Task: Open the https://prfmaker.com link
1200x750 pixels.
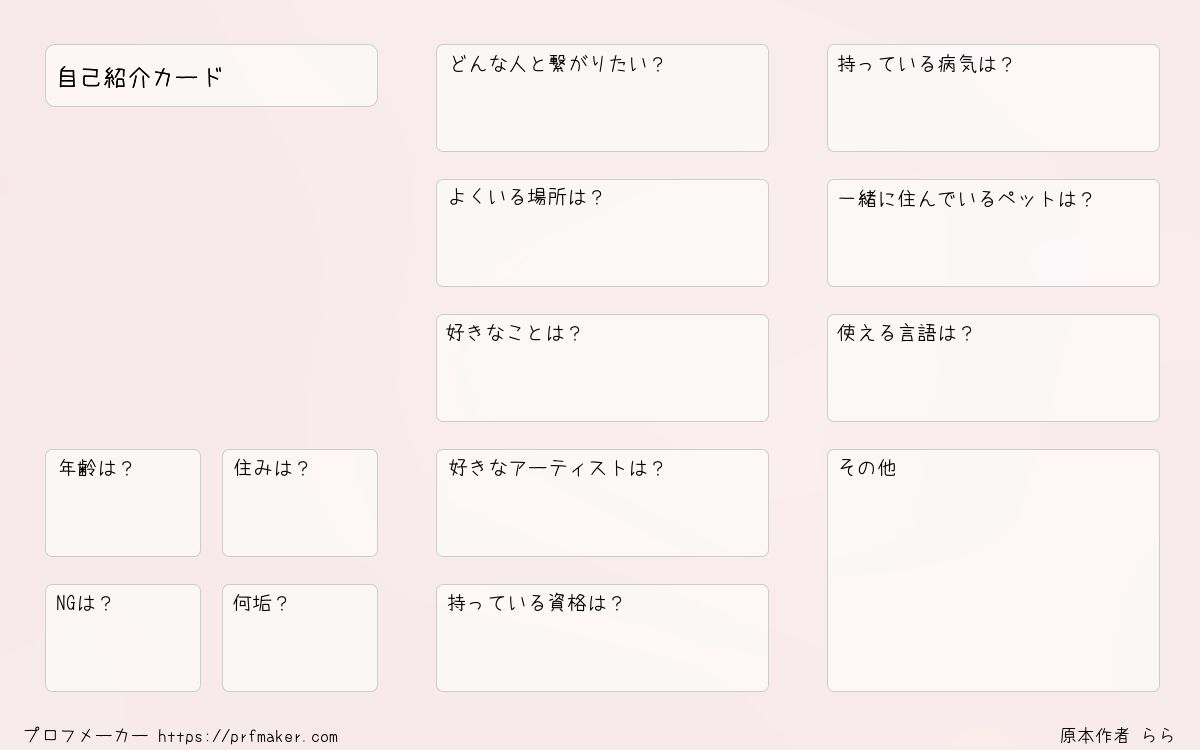Action: point(248,737)
